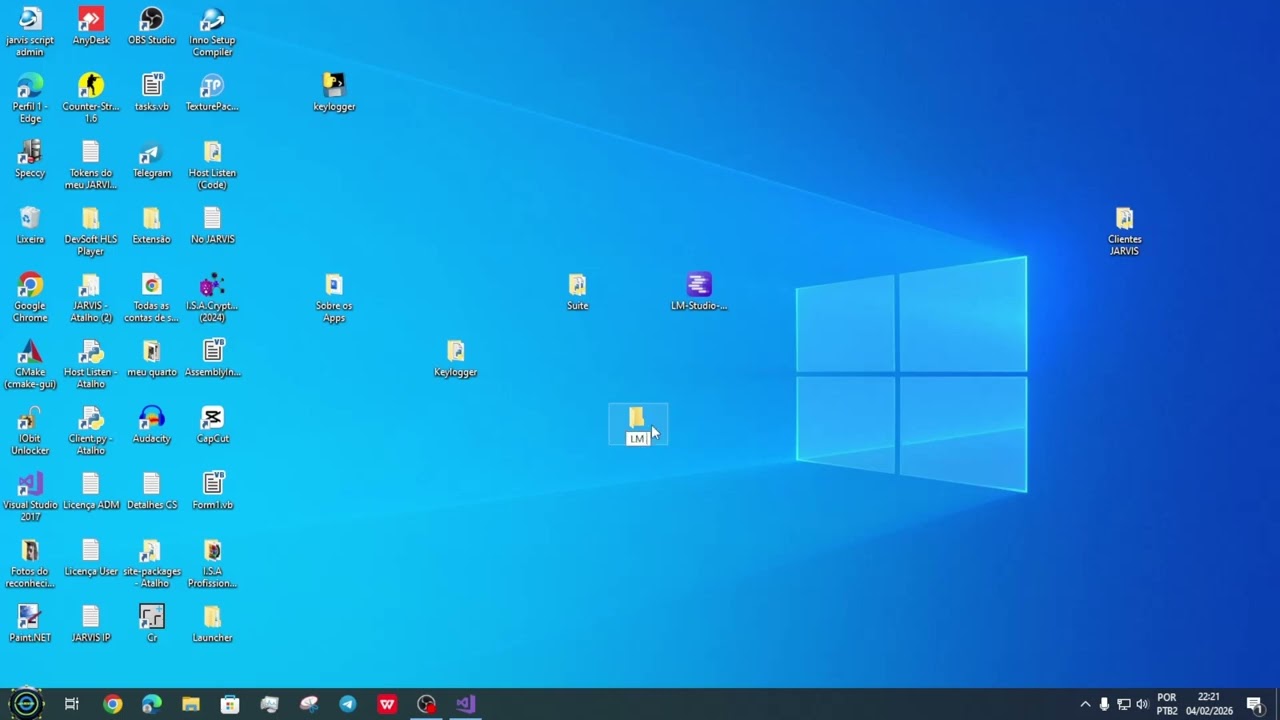The height and width of the screenshot is (720, 1280).
Task: Select the meu quarto archive icon
Action: click(152, 358)
